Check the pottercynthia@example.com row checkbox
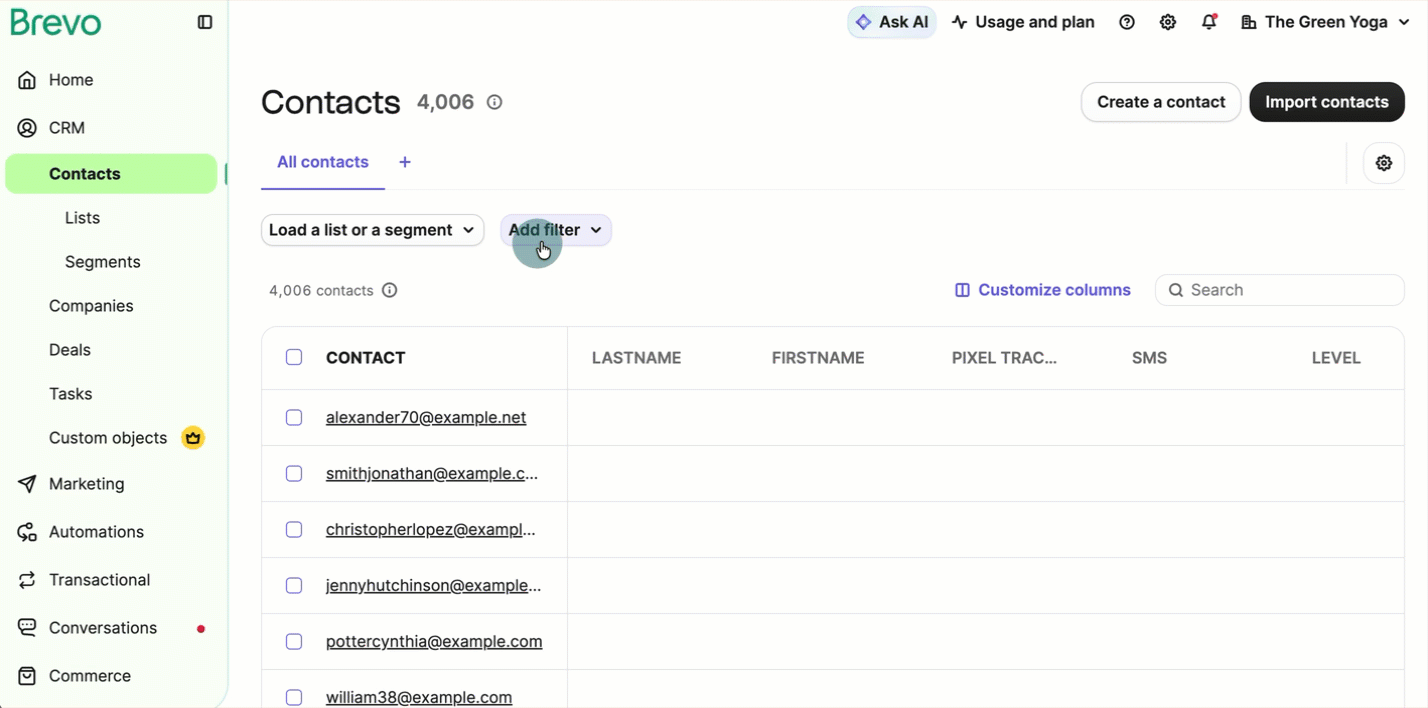 294,641
